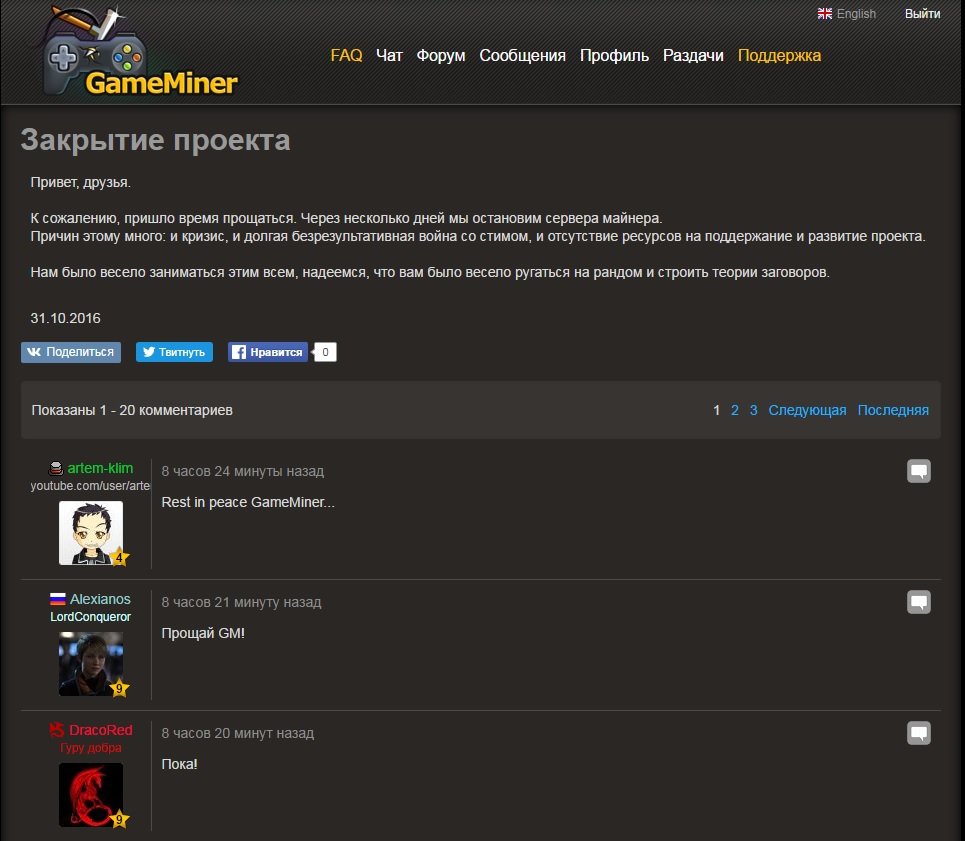965x841 pixels.
Task: Open the FAQ menu item
Action: click(346, 55)
